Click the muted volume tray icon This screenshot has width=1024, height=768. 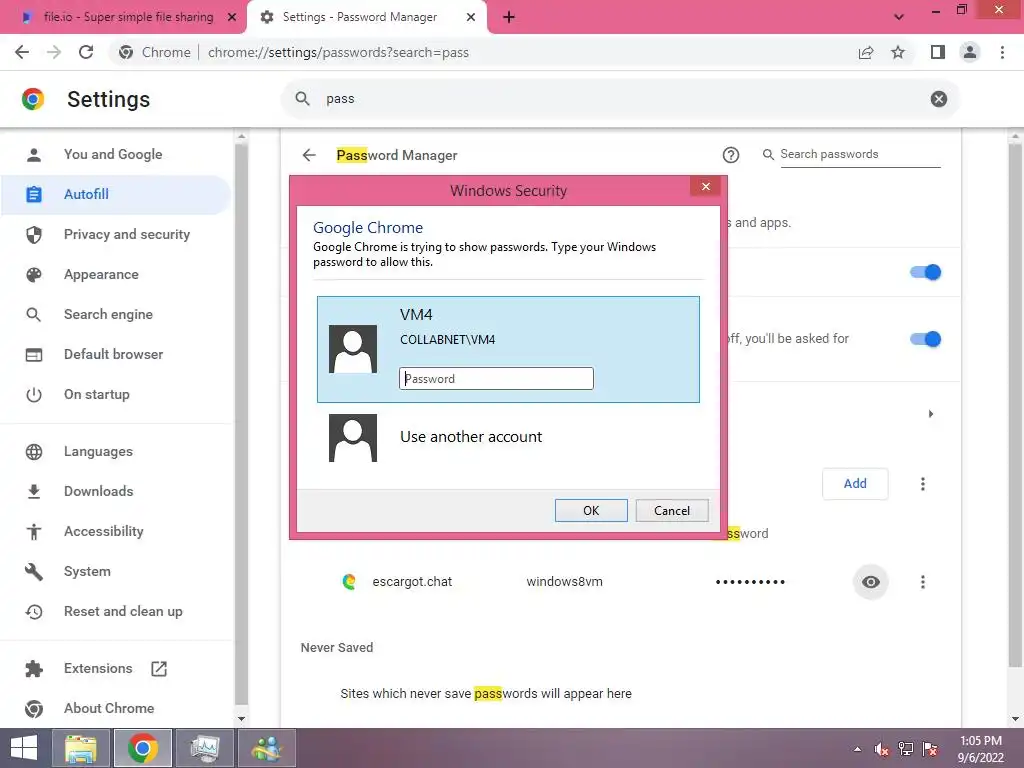pyautogui.click(x=881, y=749)
